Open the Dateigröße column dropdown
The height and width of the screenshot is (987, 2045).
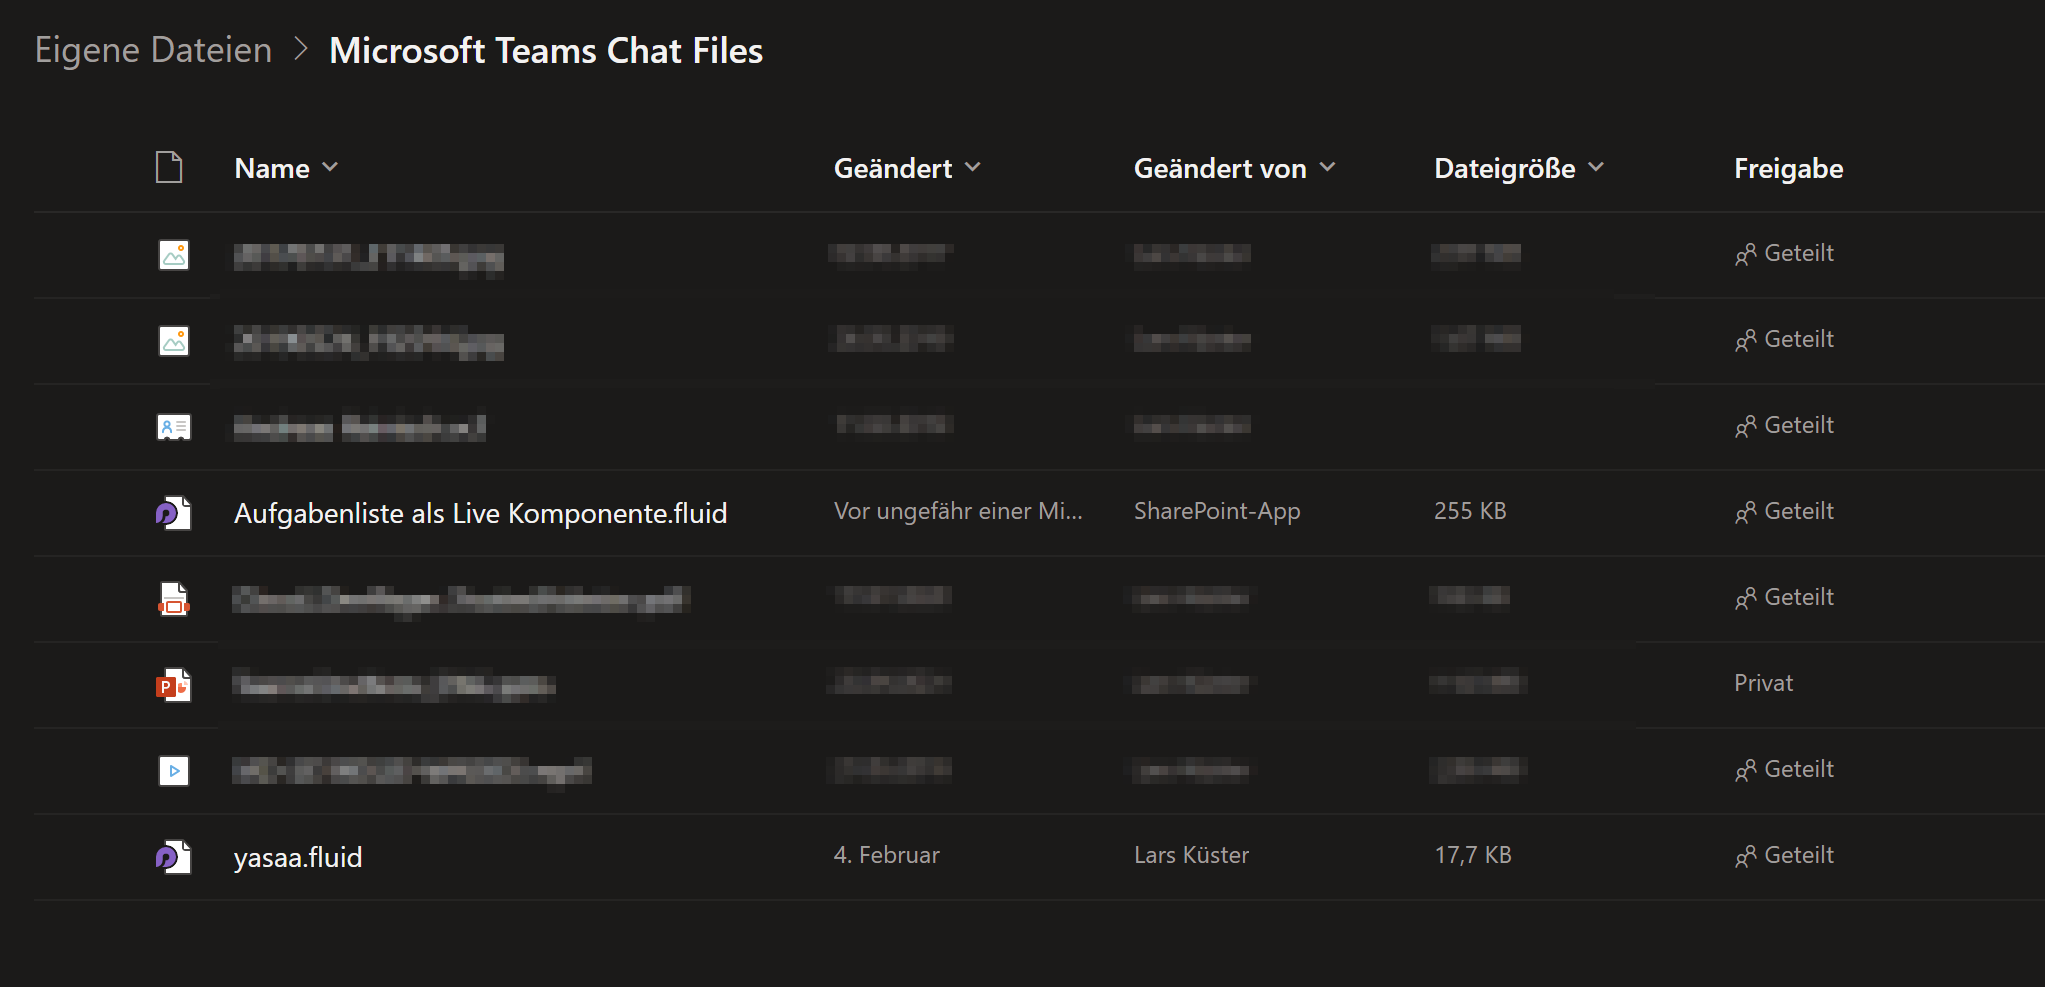pyautogui.click(x=1596, y=168)
